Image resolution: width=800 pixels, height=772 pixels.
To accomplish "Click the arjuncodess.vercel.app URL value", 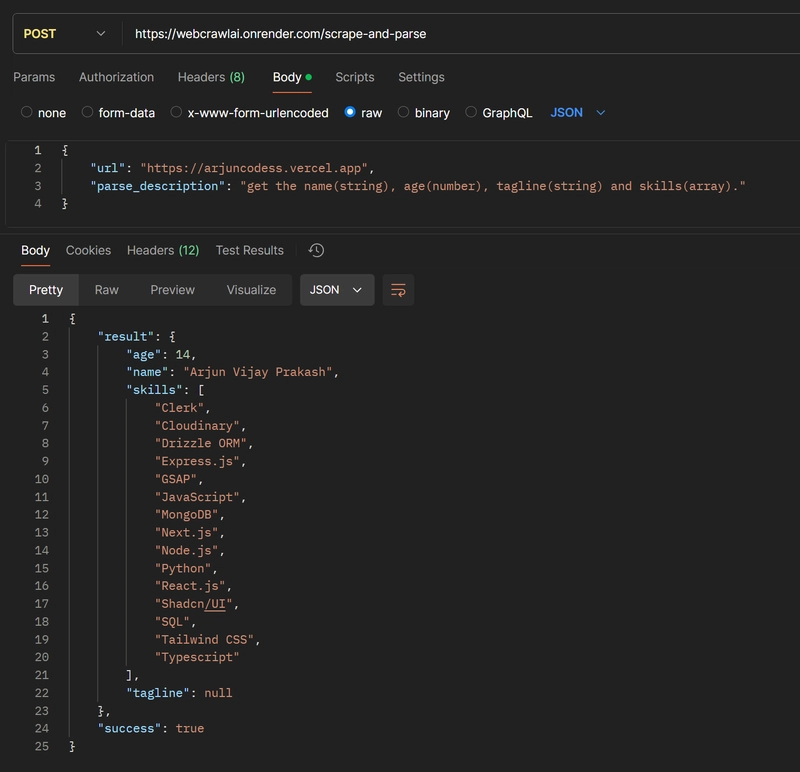I will [x=254, y=168].
